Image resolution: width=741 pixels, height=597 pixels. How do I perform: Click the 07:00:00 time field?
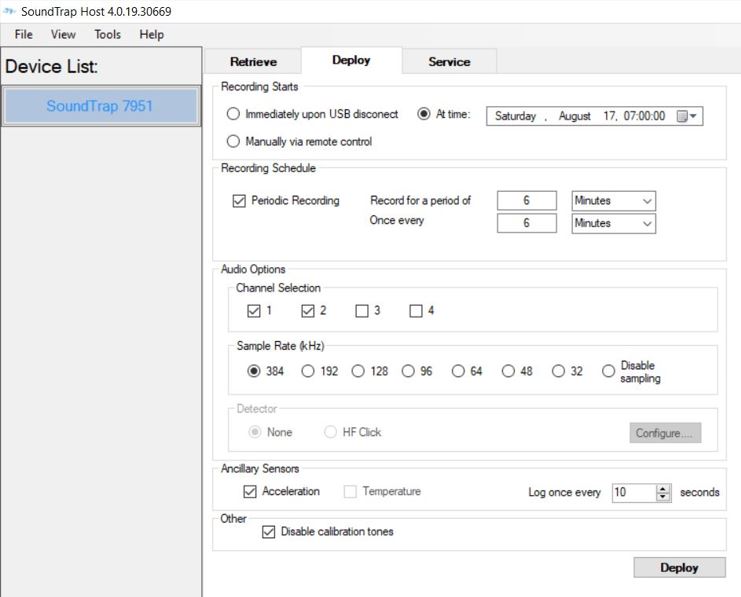point(644,116)
